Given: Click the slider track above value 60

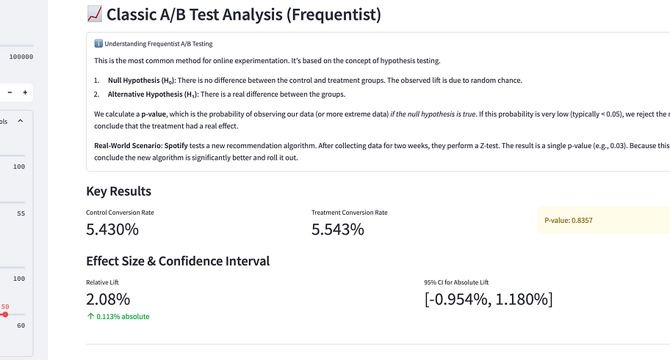Looking at the screenshot, I should click(12, 314).
